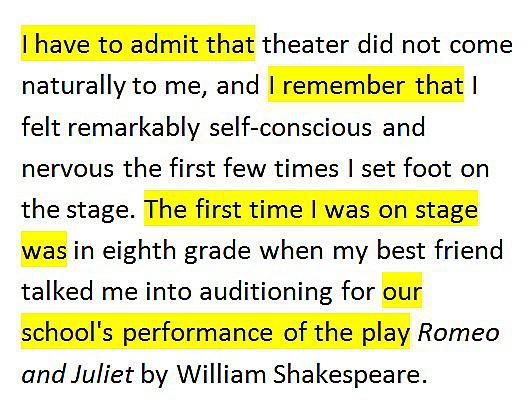Viewport: 531px width, 409px height.
Task: Click the highlighted 'The first time I was on stage'
Action: tap(311, 209)
